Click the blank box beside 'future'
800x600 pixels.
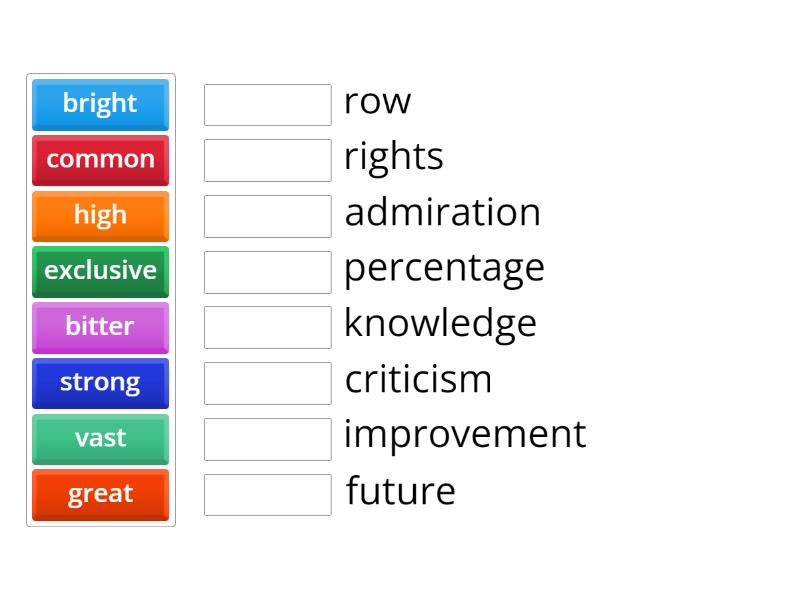pos(267,492)
